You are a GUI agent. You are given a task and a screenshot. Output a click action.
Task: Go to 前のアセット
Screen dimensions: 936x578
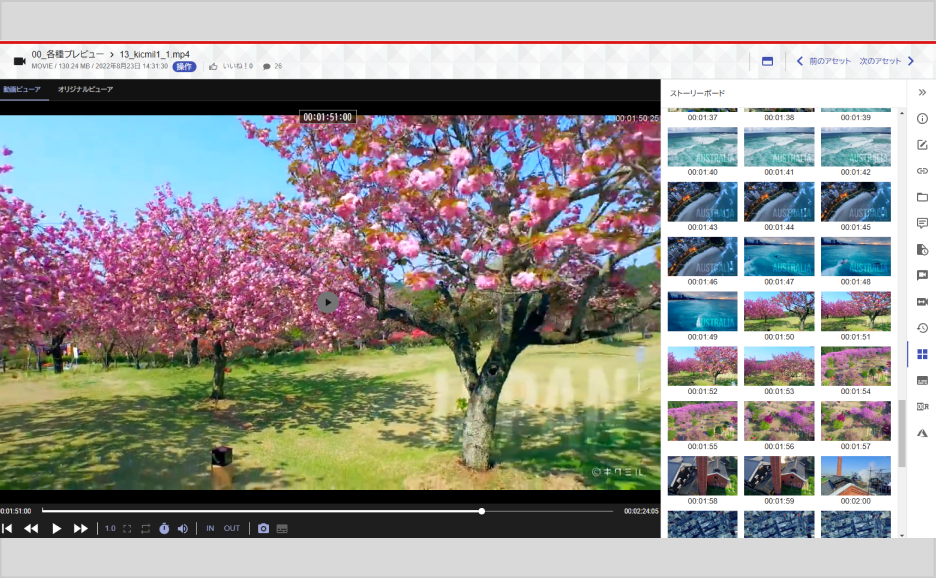pyautogui.click(x=824, y=61)
